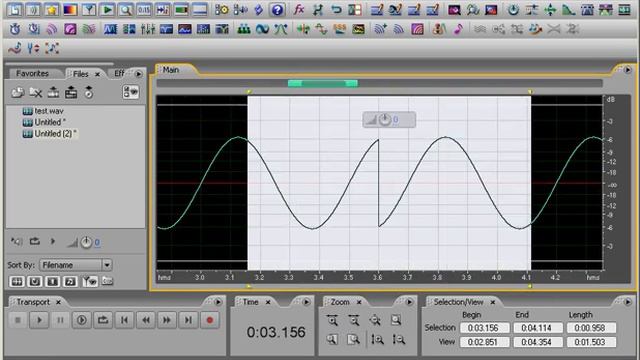
Task: Open the Sort By Filename dropdown
Action: pyautogui.click(x=75, y=265)
